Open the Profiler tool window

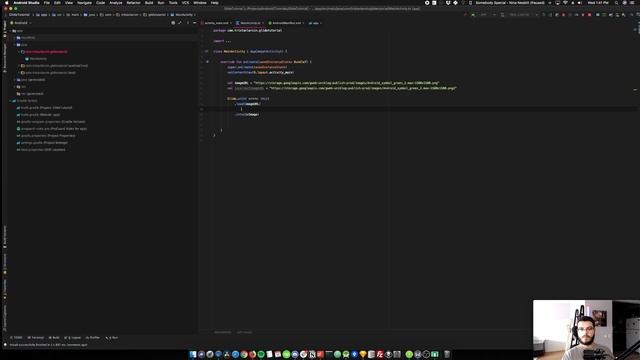click(93, 338)
